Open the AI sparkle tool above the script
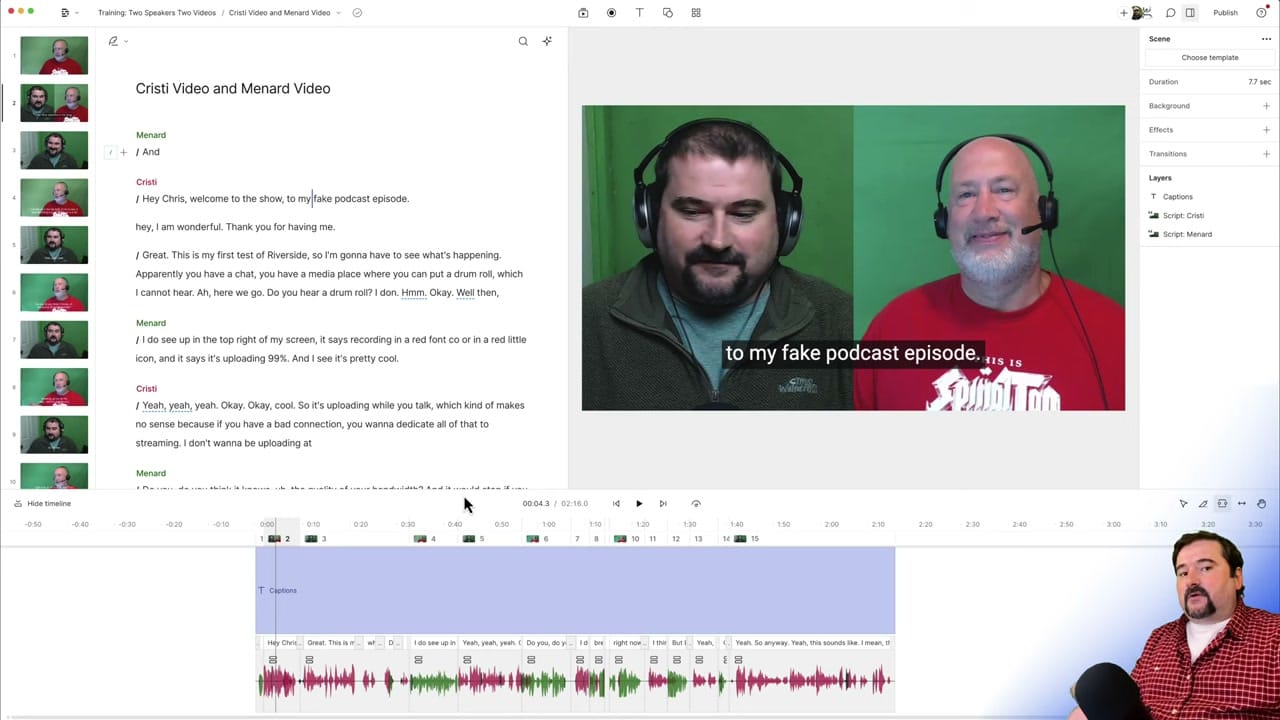The image size is (1280, 720). [x=546, y=41]
